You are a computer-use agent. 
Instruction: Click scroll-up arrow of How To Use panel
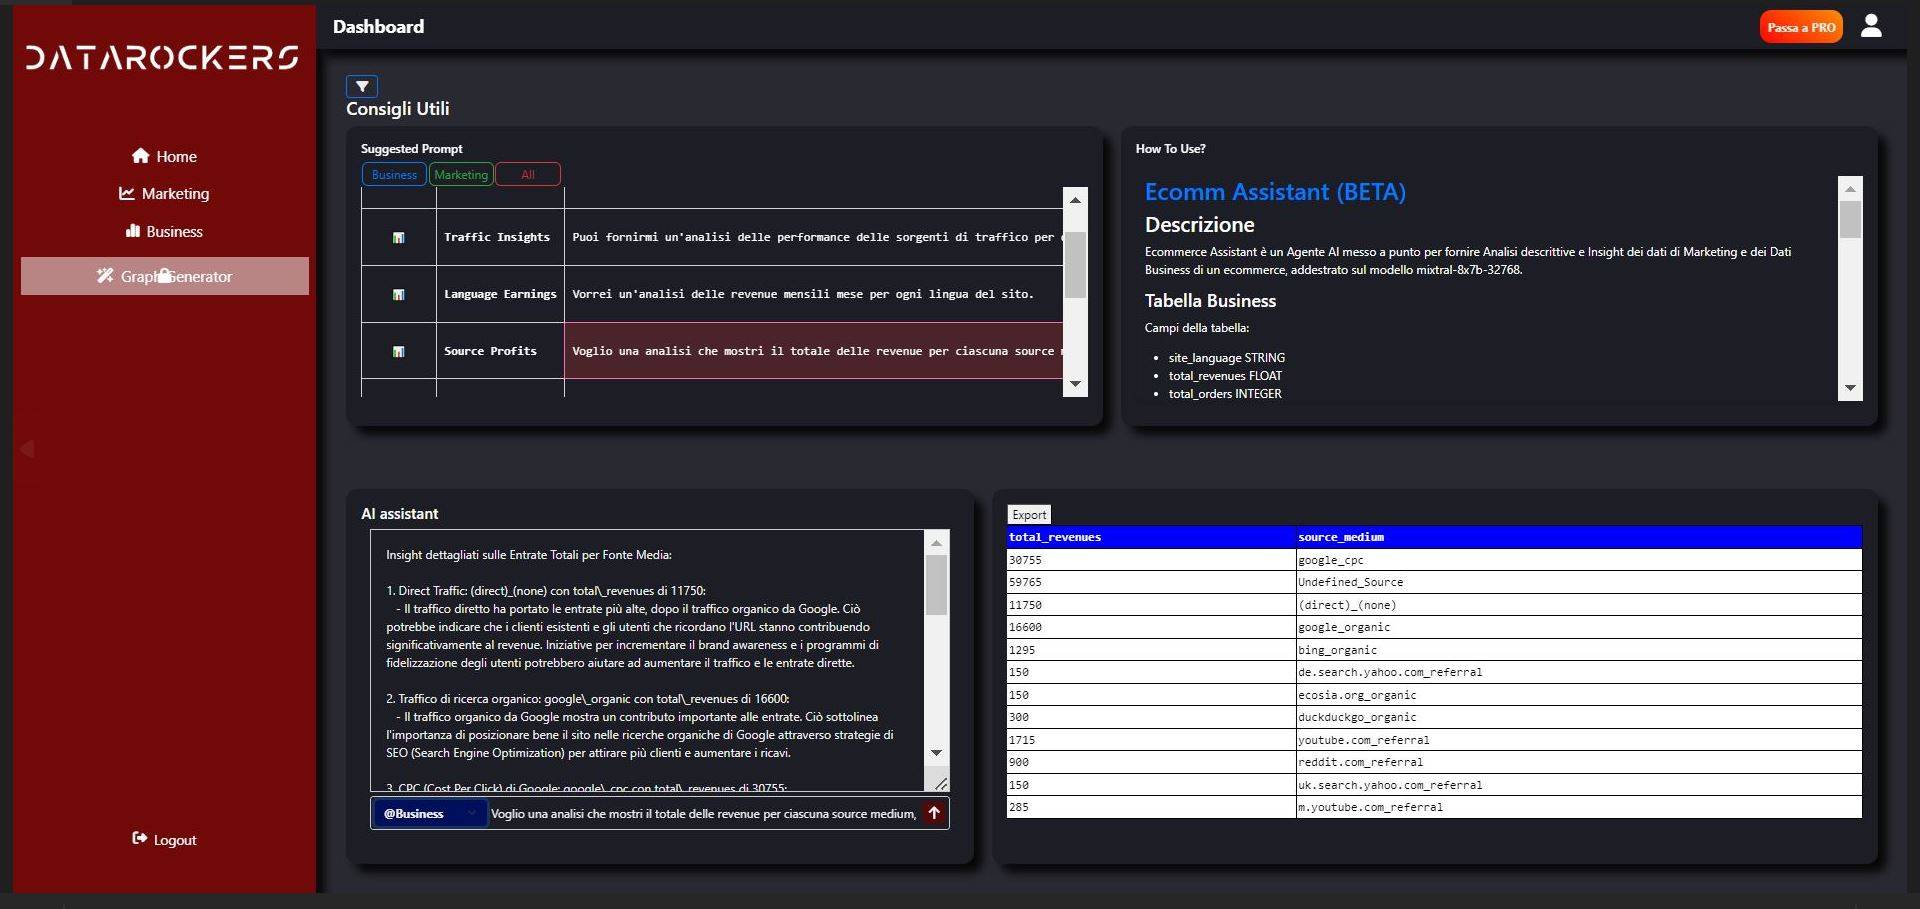tap(1850, 188)
